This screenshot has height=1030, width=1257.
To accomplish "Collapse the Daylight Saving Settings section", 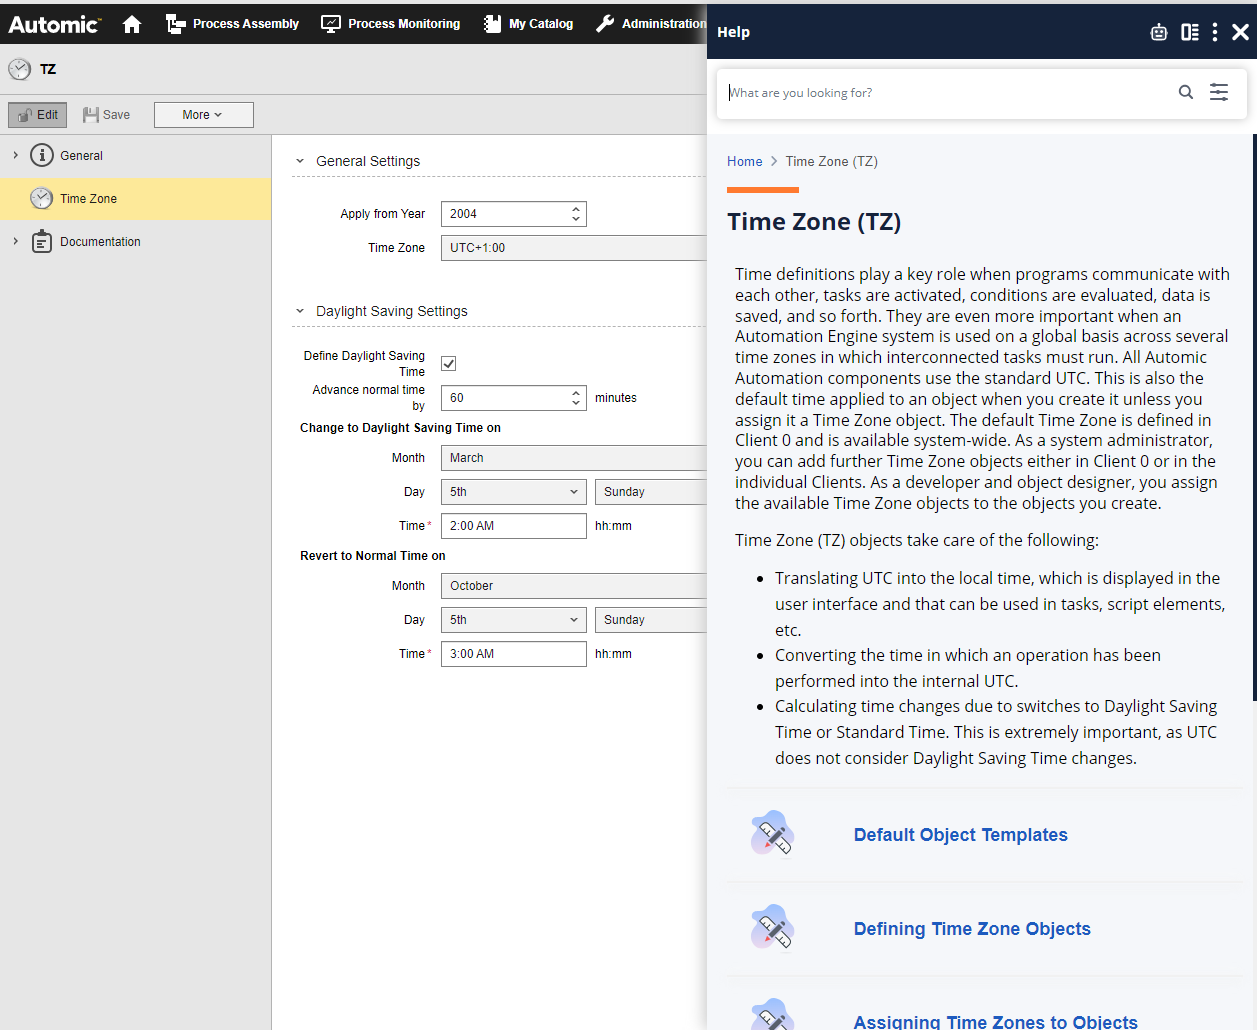I will (x=300, y=311).
